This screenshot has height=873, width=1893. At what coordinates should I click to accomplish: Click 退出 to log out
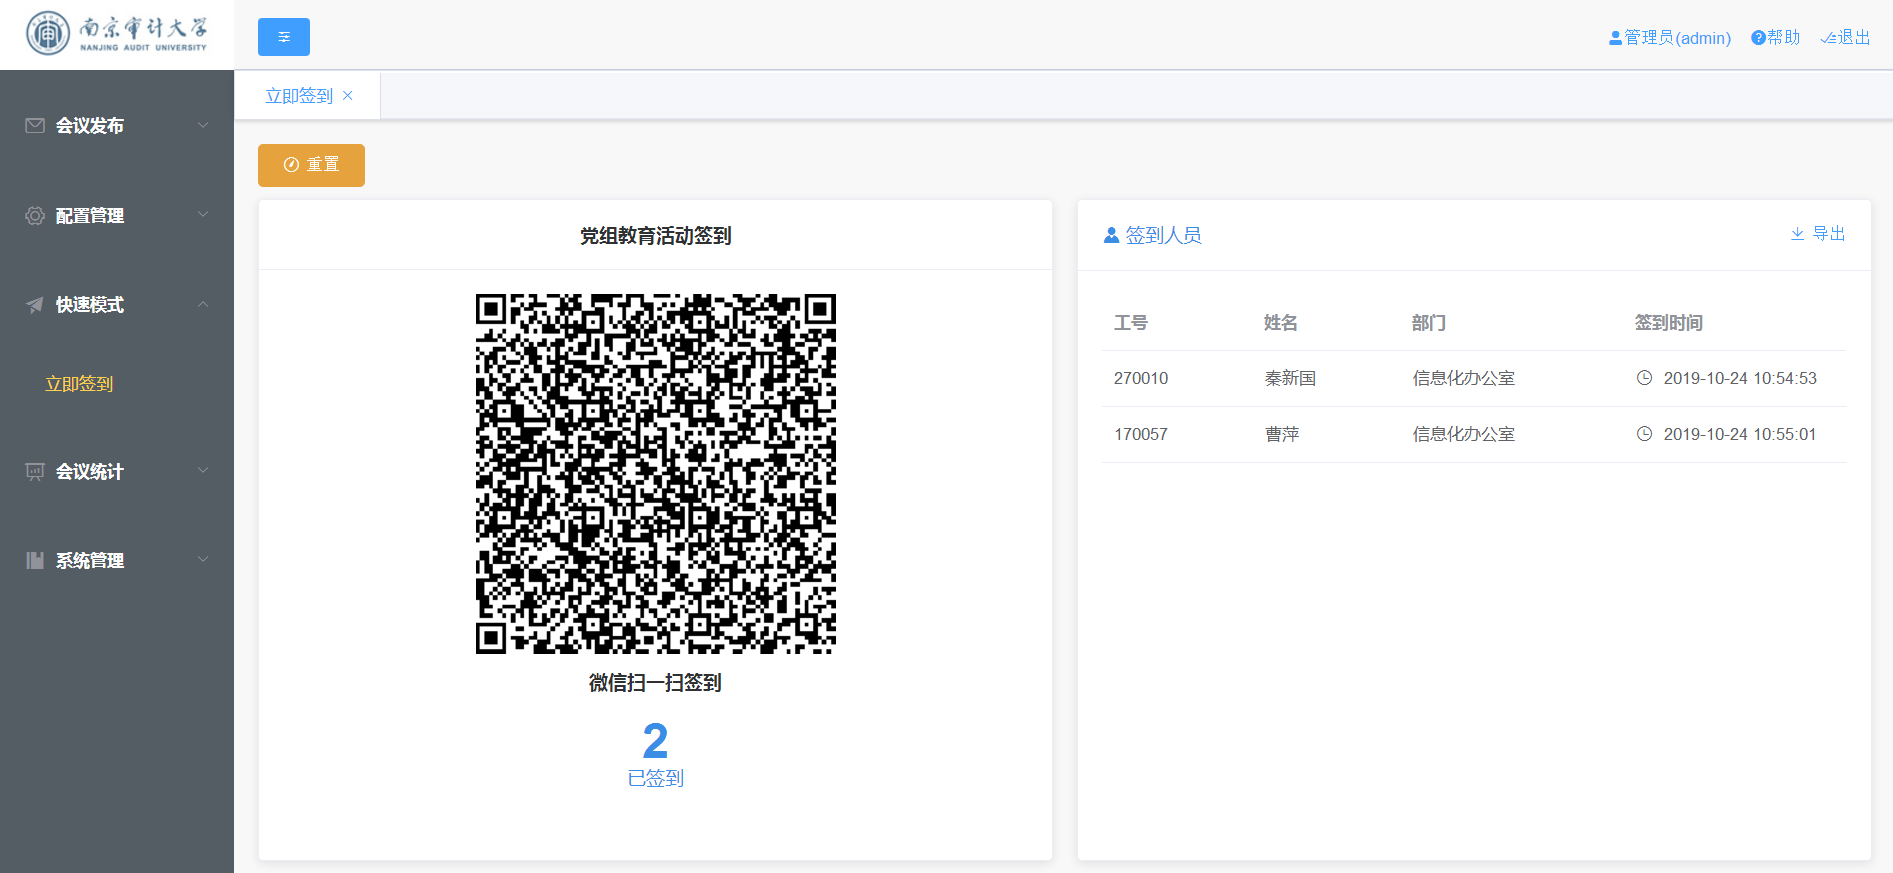(1845, 38)
